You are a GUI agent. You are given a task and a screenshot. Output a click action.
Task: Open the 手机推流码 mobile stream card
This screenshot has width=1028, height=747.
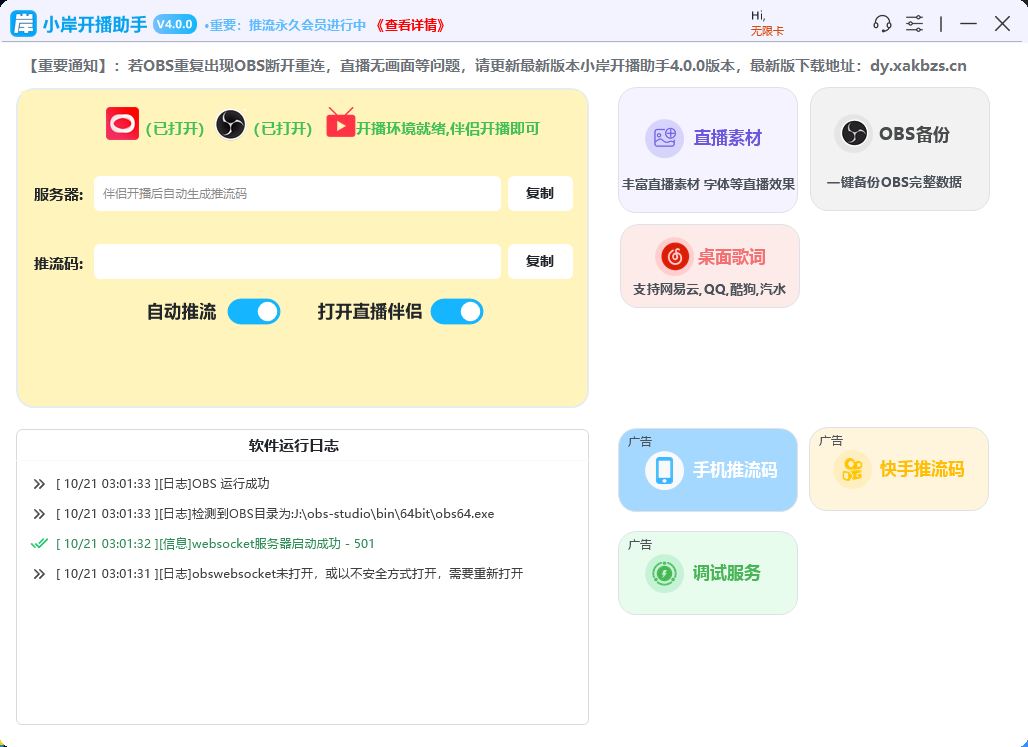click(x=707, y=470)
